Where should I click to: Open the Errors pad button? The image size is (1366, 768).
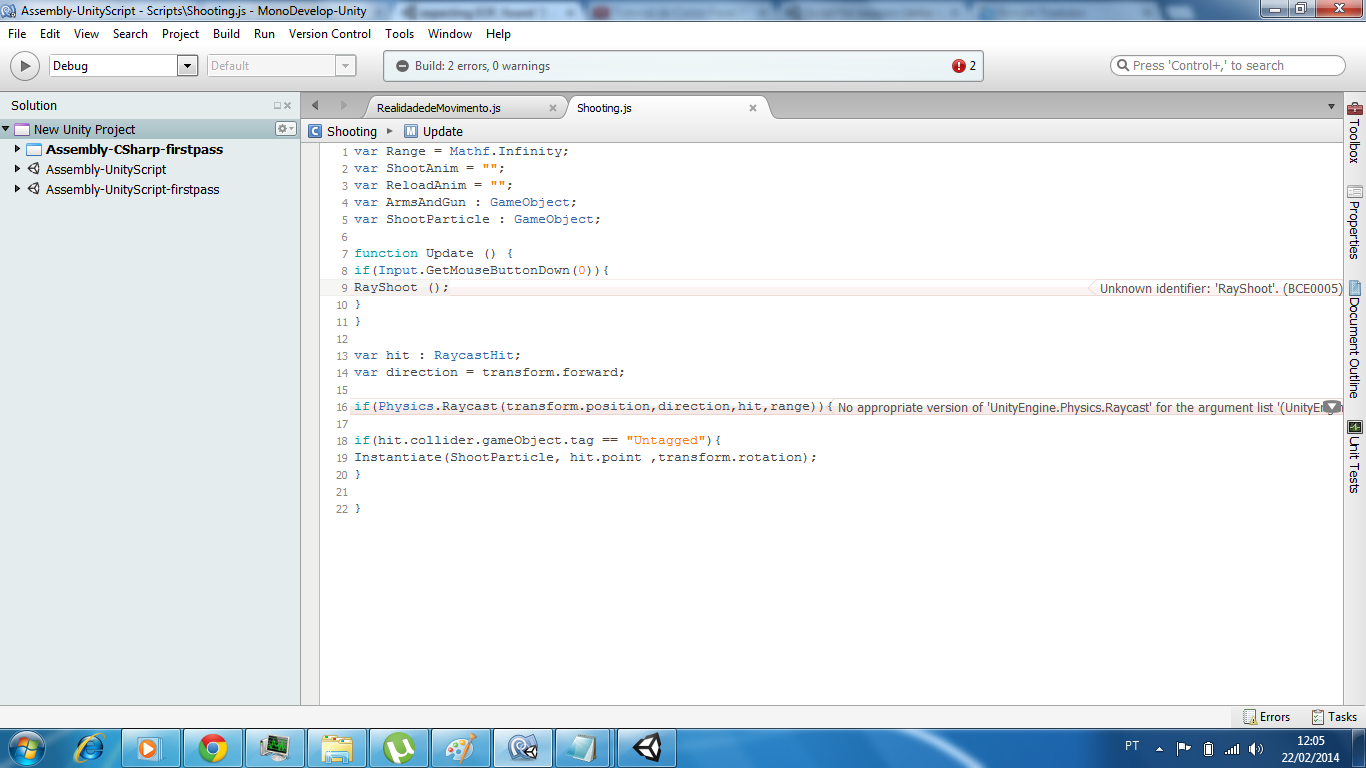coord(1266,717)
